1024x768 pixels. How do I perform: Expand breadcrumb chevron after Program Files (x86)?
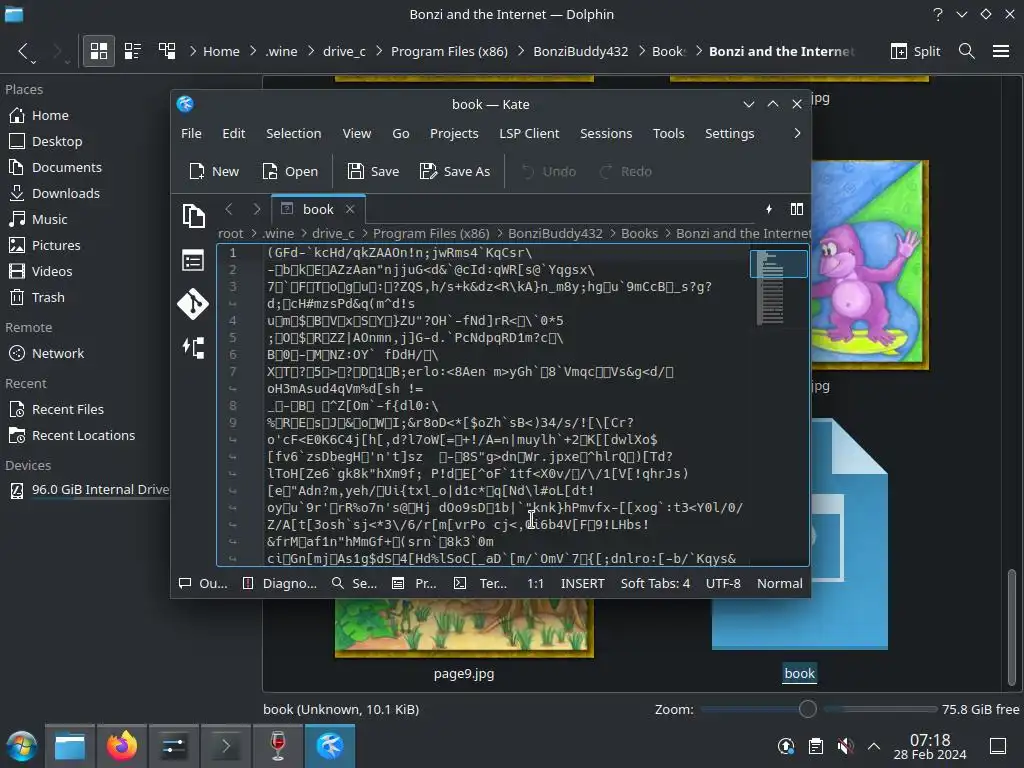(x=520, y=51)
